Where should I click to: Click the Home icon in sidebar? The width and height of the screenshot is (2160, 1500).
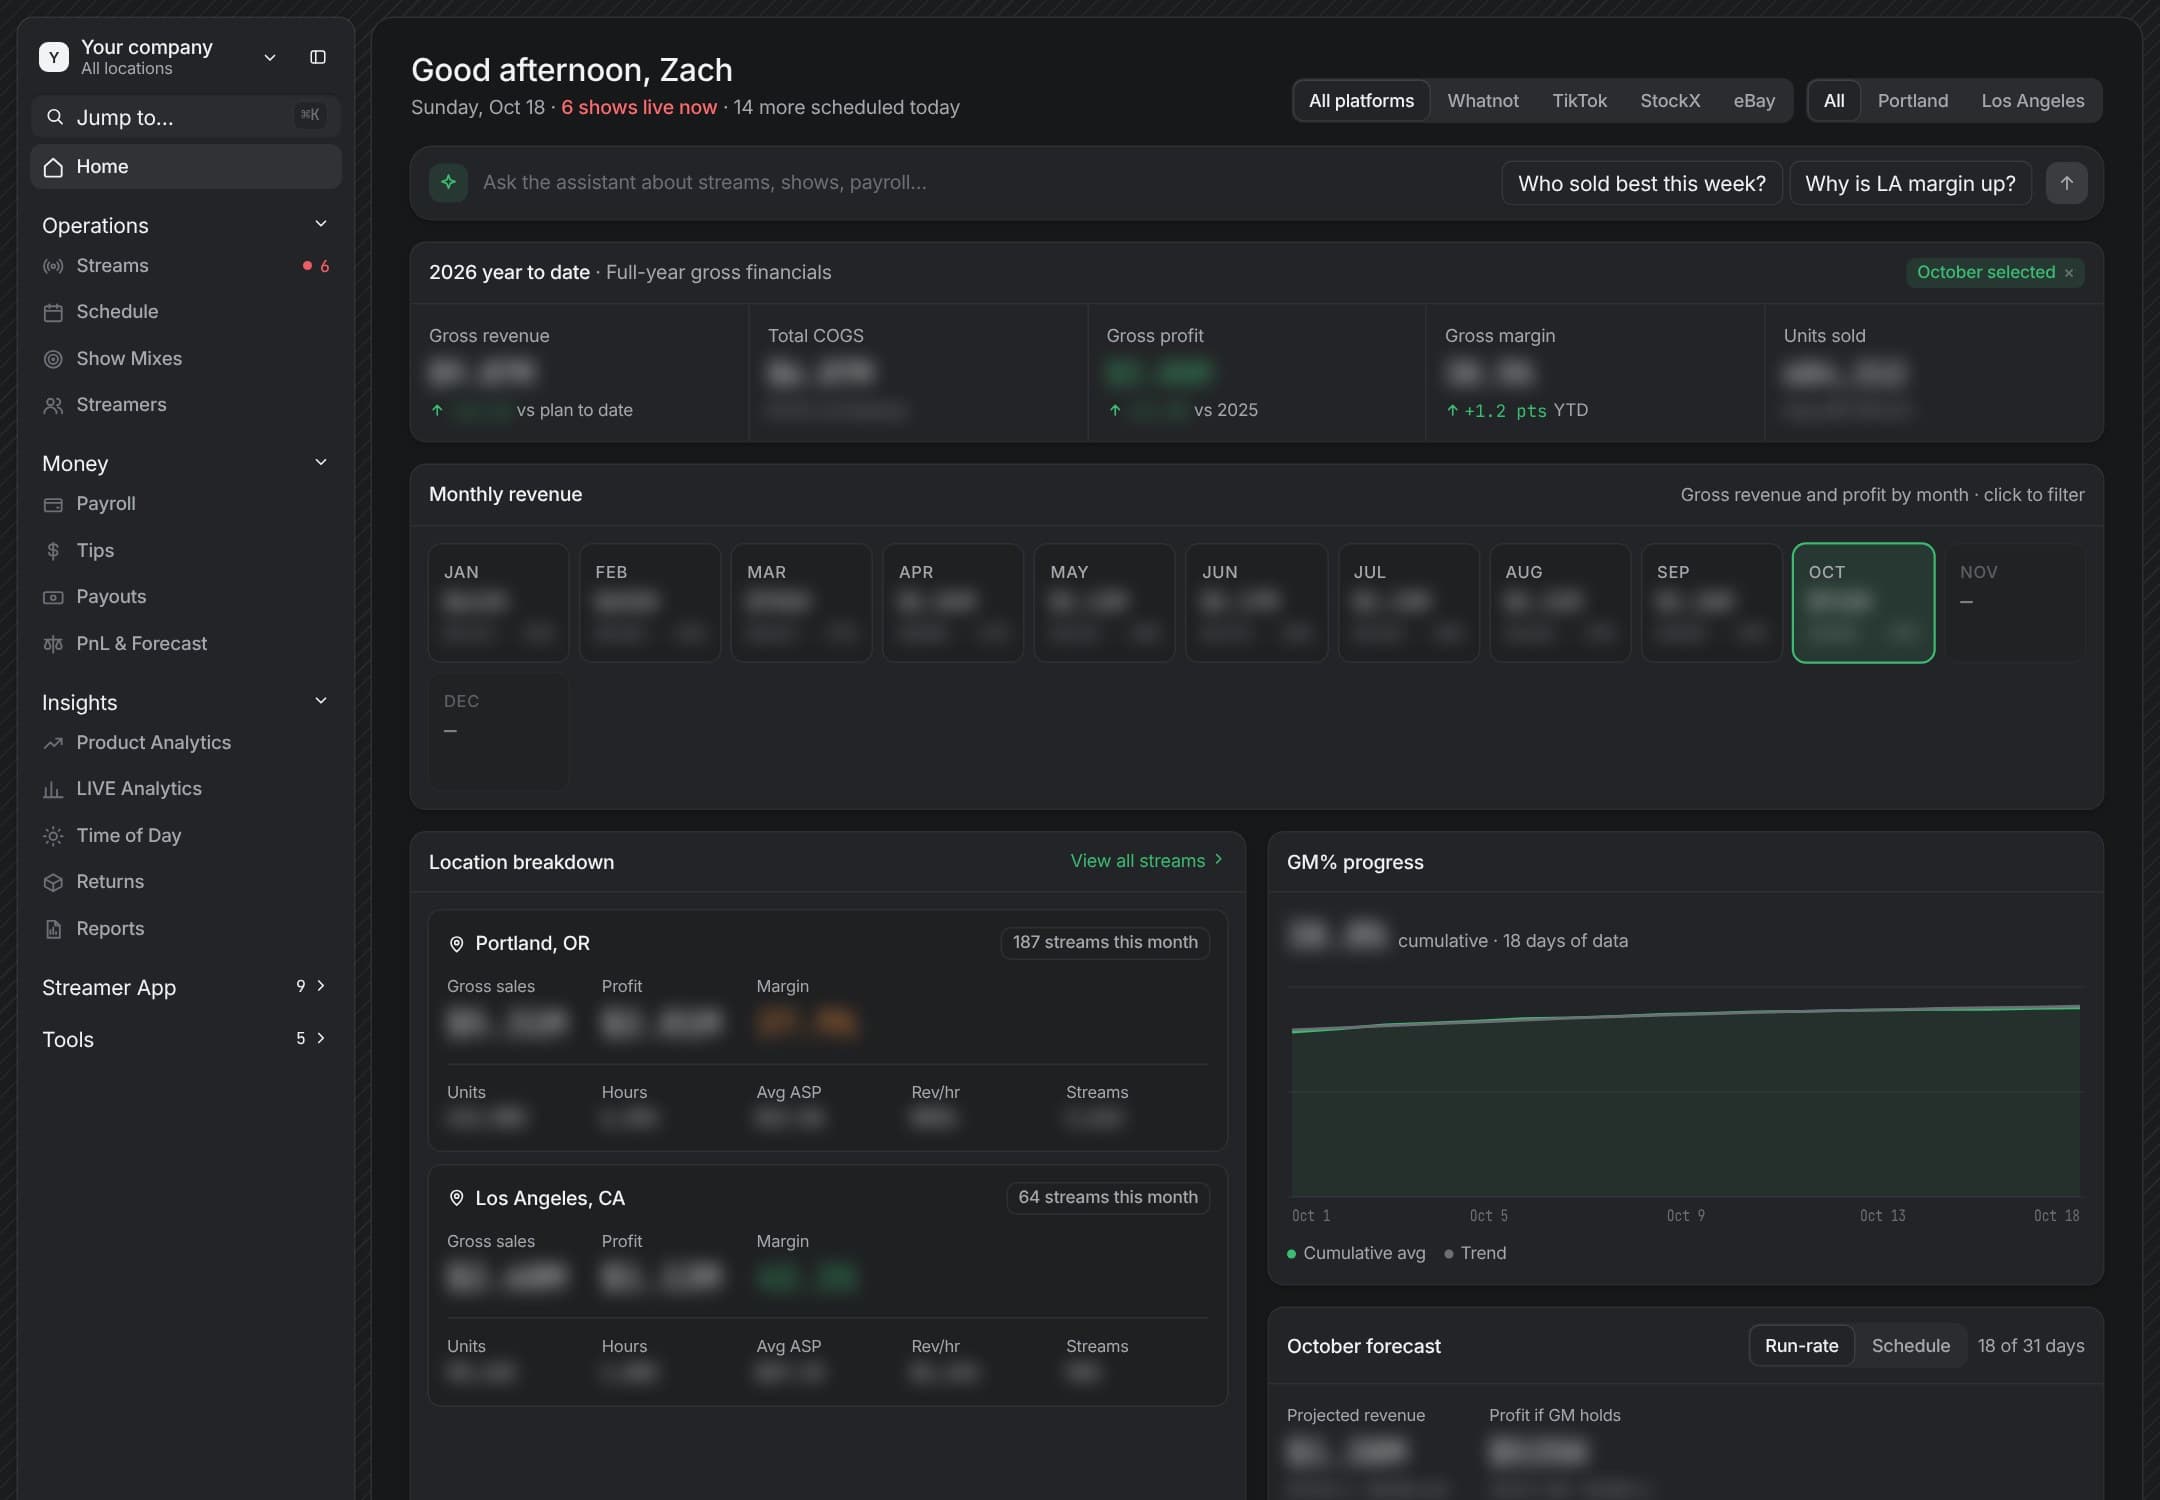tap(54, 167)
